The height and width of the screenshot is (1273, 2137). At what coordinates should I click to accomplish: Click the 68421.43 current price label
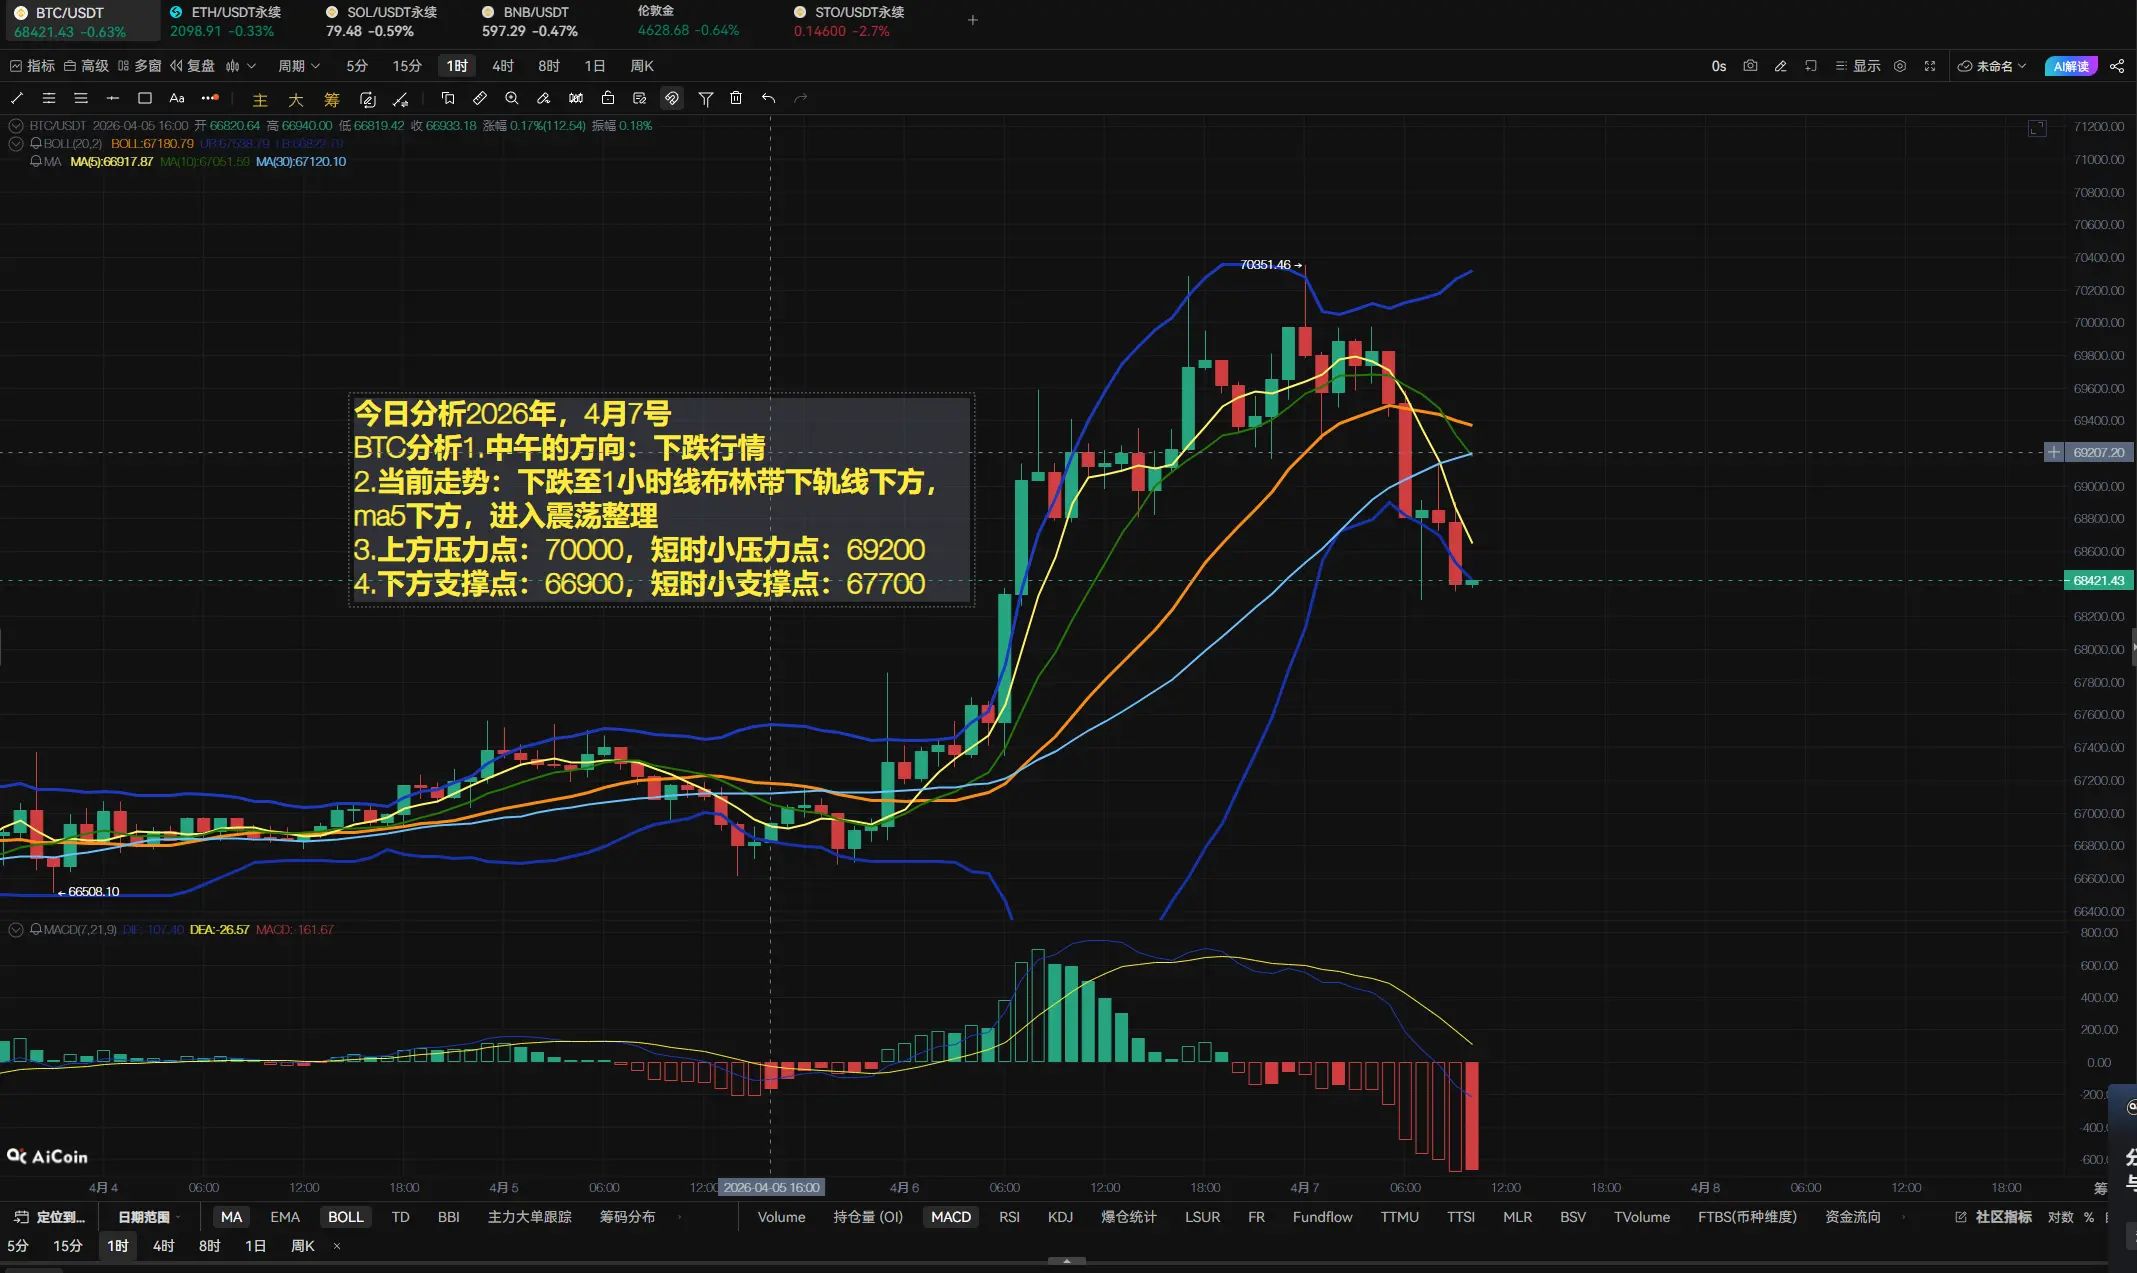[2098, 581]
